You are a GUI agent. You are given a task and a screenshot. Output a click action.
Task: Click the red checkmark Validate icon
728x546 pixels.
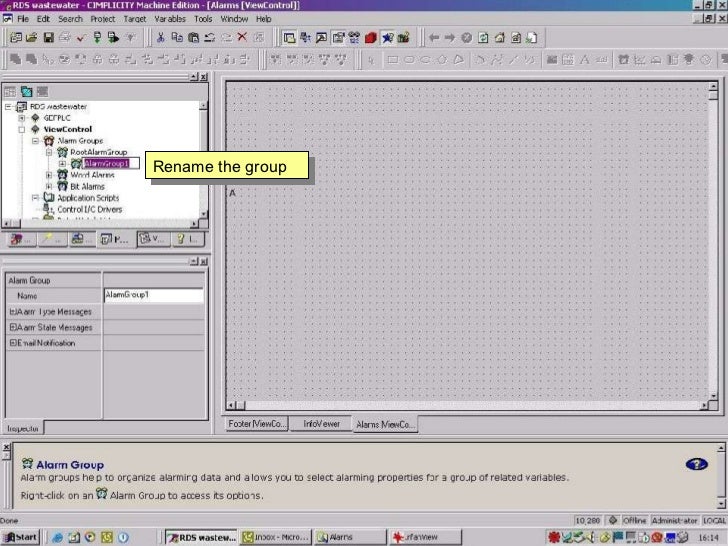coord(81,38)
